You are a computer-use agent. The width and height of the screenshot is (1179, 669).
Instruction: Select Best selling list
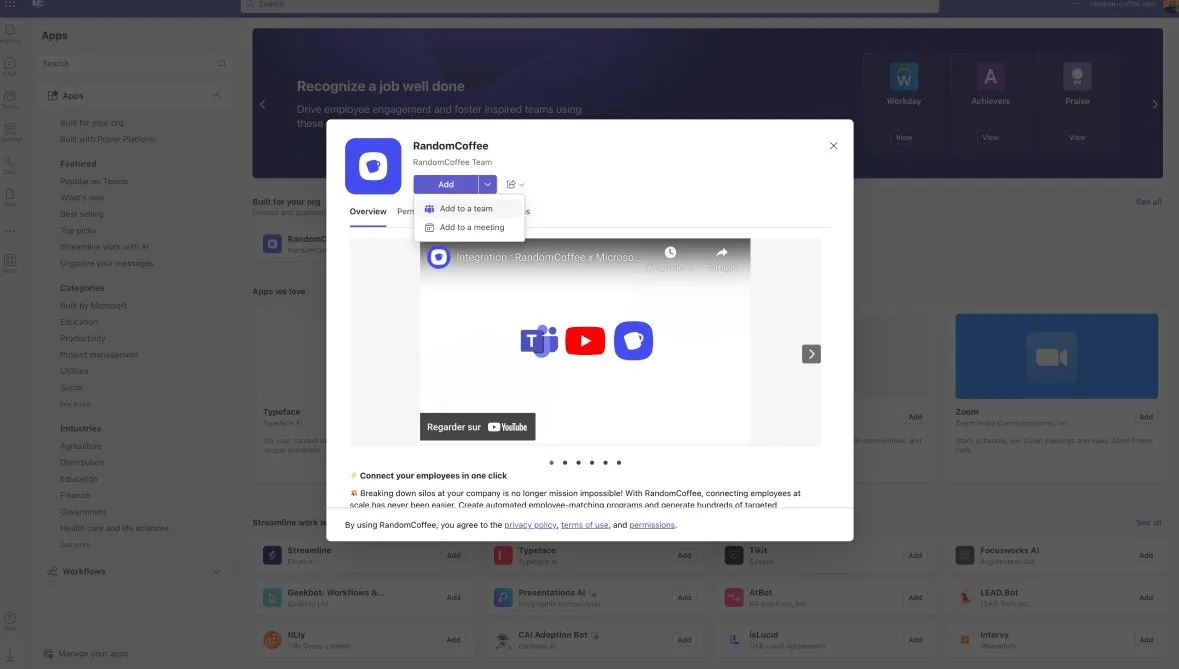coord(82,214)
